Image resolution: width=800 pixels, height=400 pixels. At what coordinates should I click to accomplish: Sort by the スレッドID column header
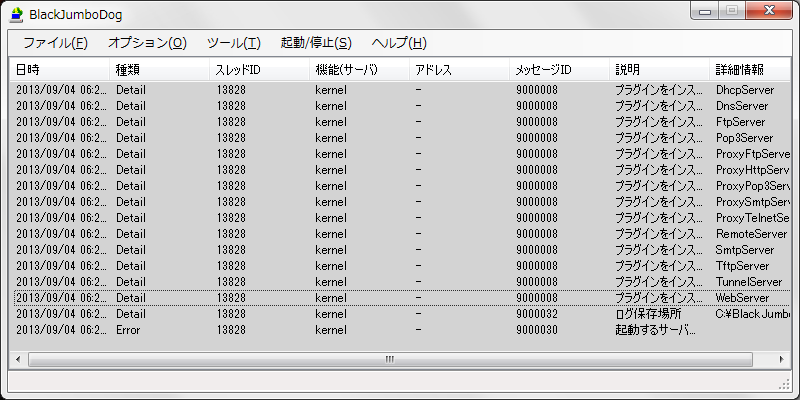[x=260, y=70]
